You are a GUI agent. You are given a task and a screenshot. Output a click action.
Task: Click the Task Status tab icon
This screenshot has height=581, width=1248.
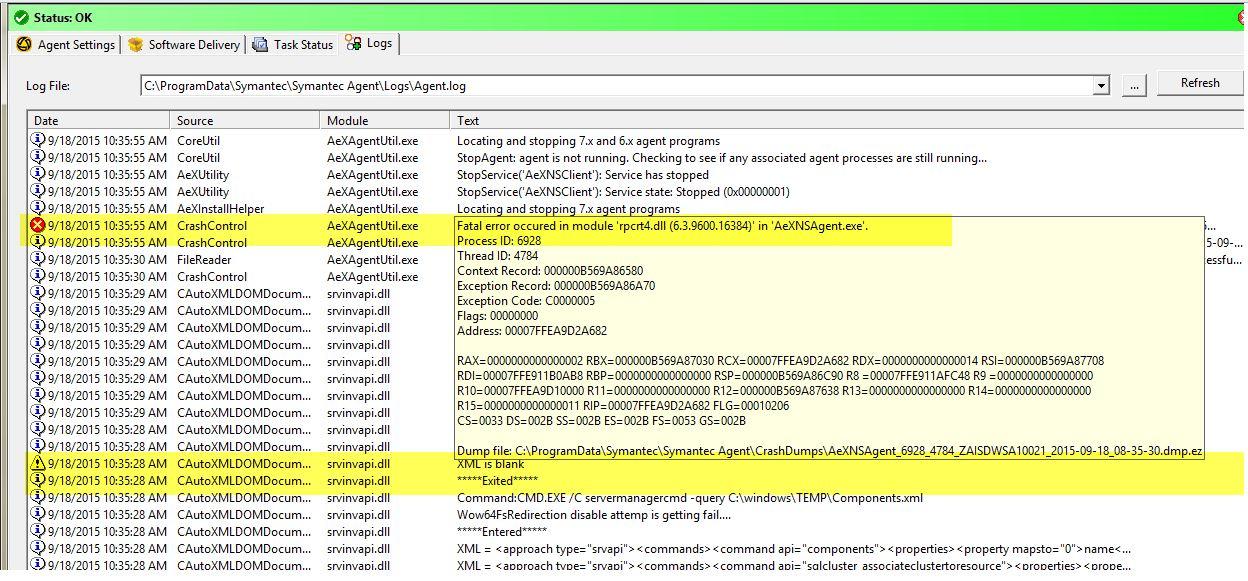[x=260, y=45]
